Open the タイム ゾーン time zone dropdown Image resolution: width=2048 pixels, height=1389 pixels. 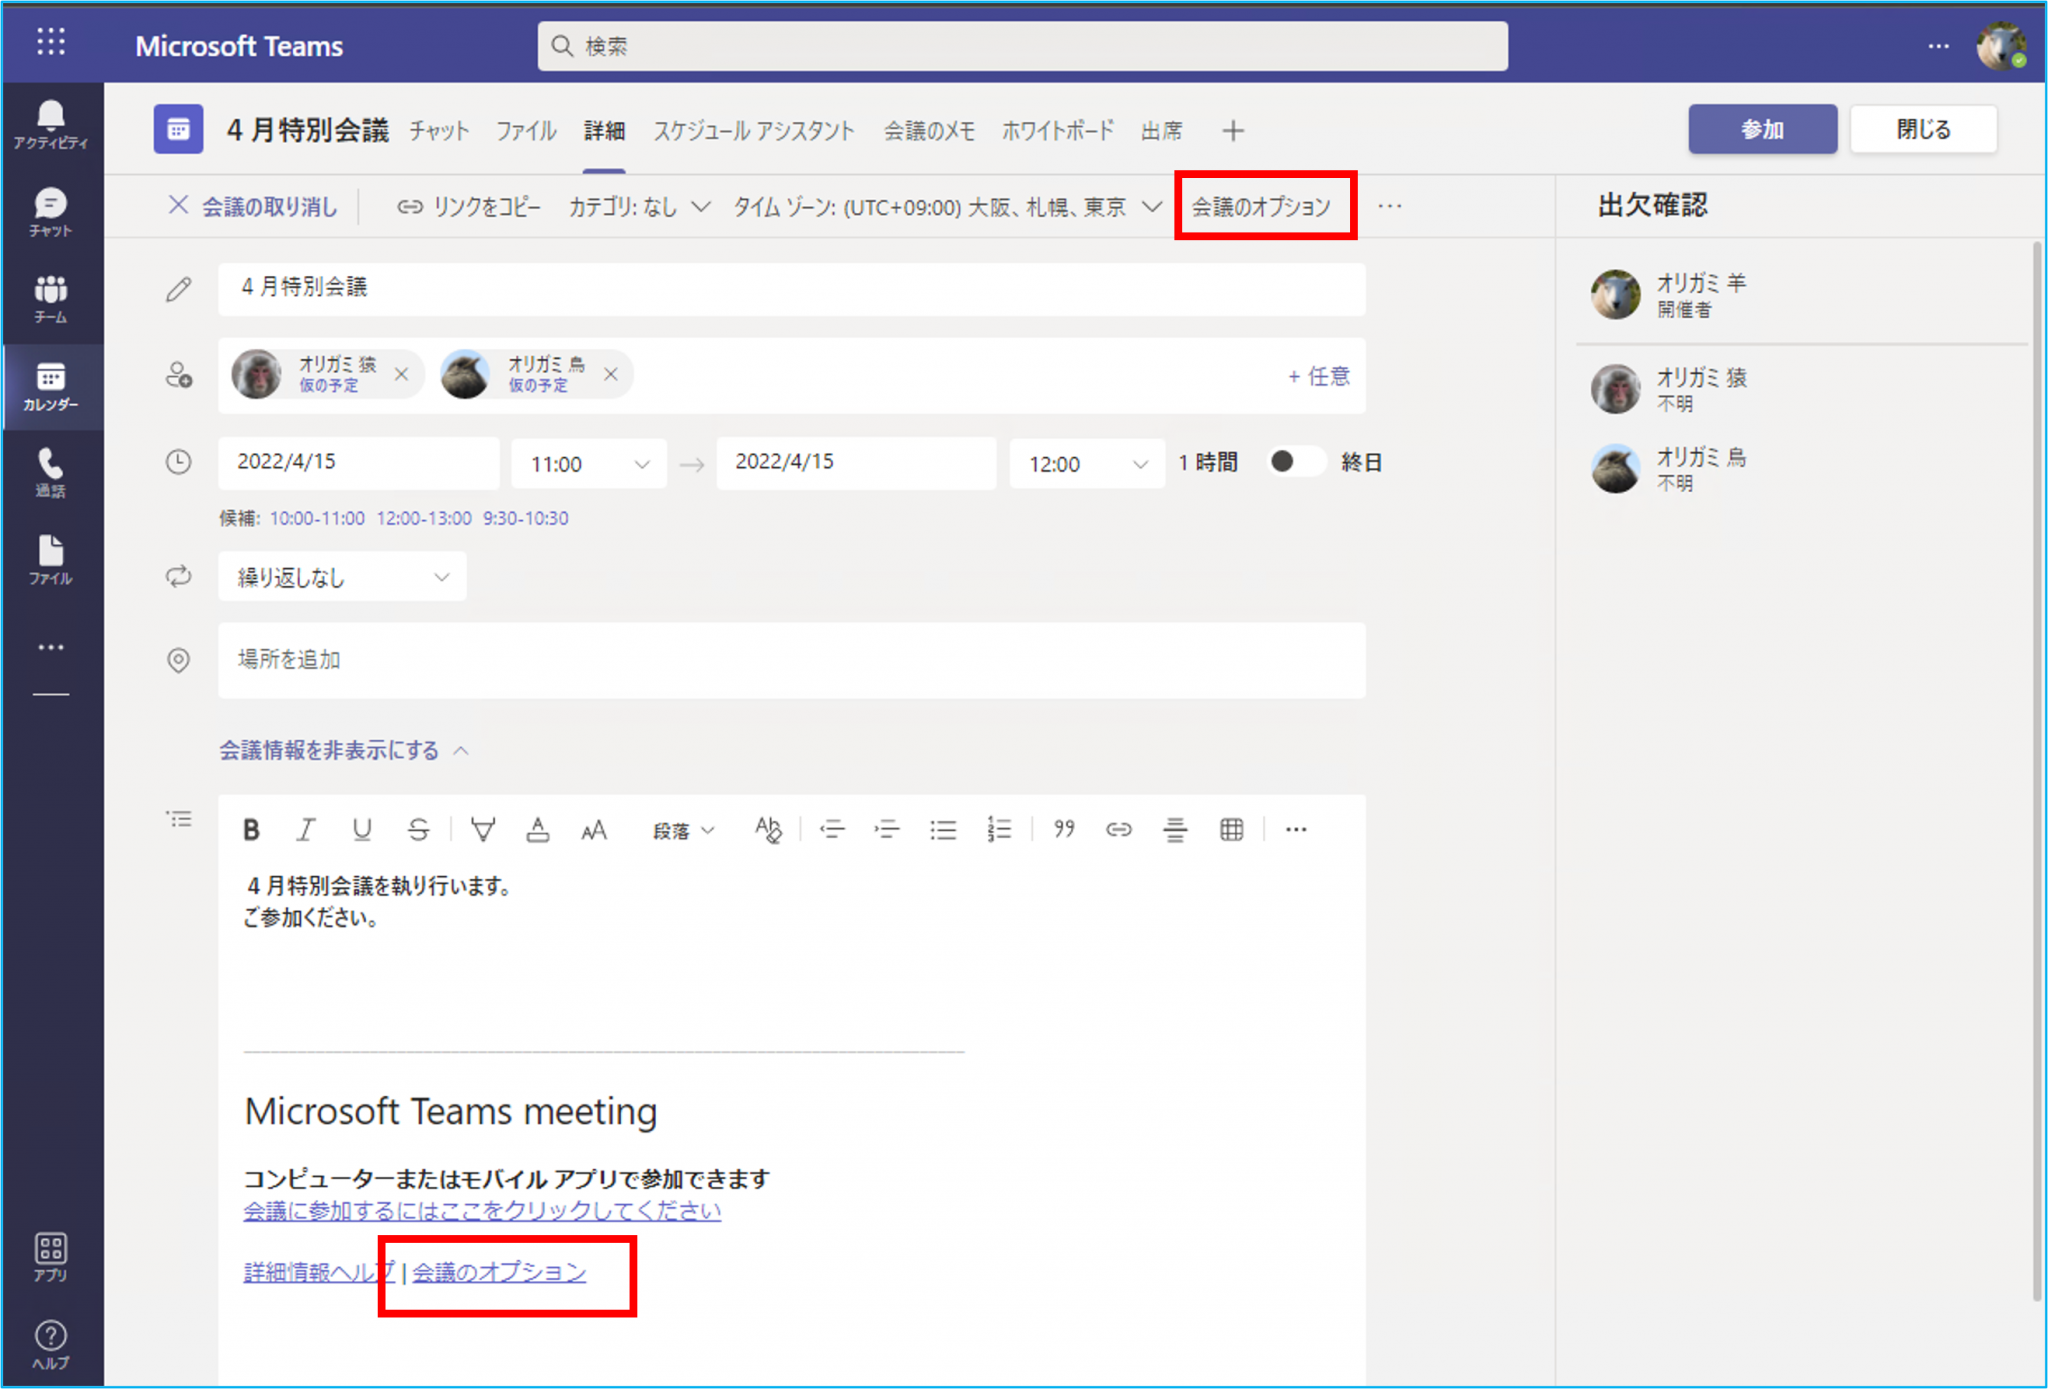tap(948, 207)
